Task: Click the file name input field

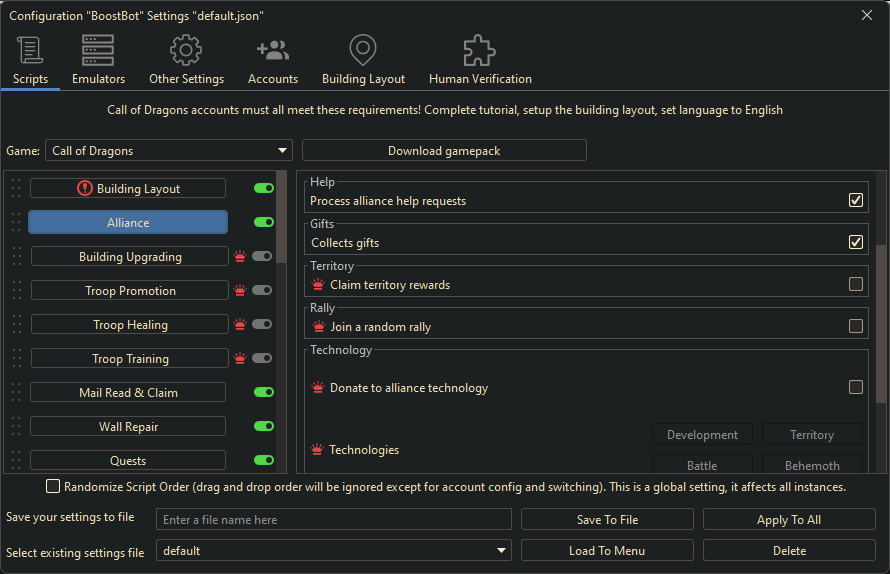Action: coord(334,520)
